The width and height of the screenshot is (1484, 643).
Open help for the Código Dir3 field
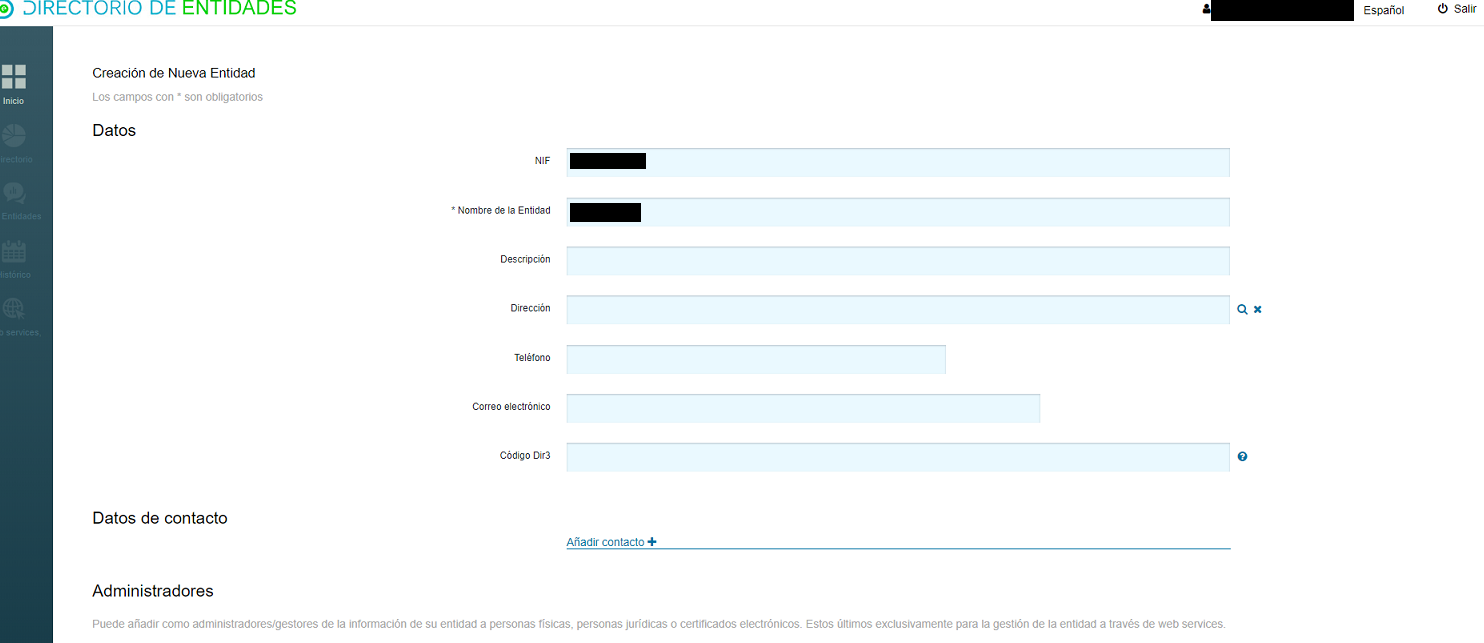1242,456
